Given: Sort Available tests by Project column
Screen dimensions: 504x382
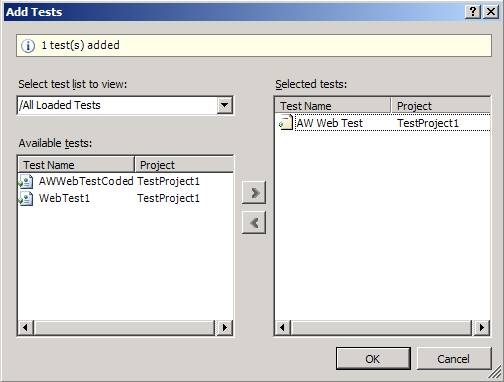Looking at the screenshot, I should click(x=184, y=165).
